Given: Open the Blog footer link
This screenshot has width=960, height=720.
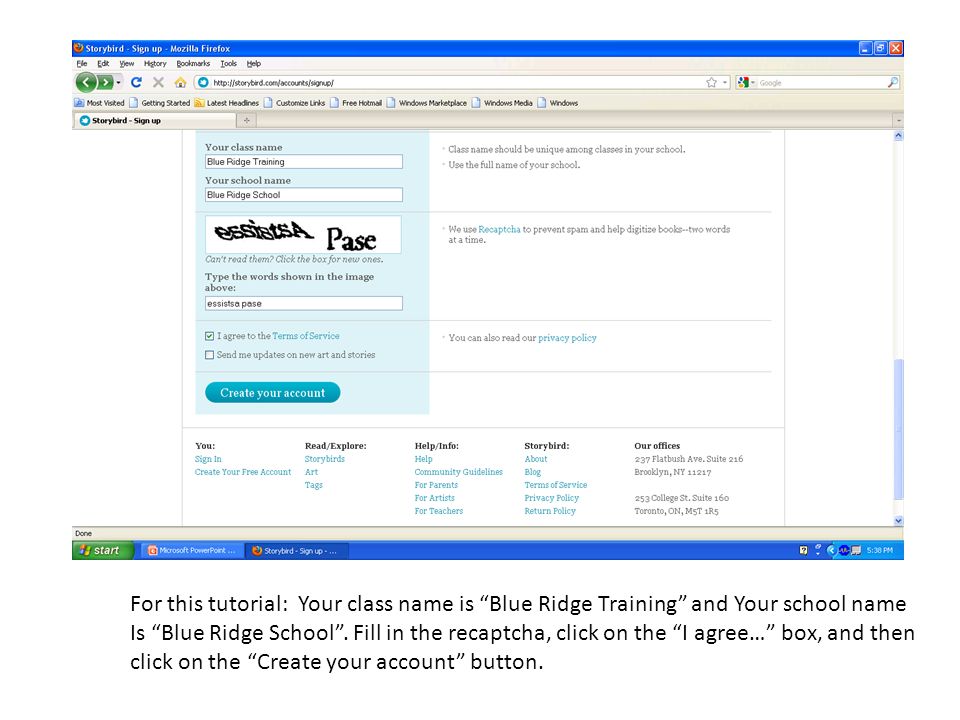Looking at the screenshot, I should pyautogui.click(x=533, y=472).
